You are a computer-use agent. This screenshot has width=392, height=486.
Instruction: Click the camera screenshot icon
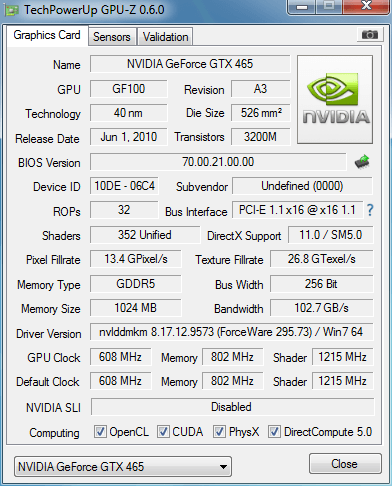point(369,34)
